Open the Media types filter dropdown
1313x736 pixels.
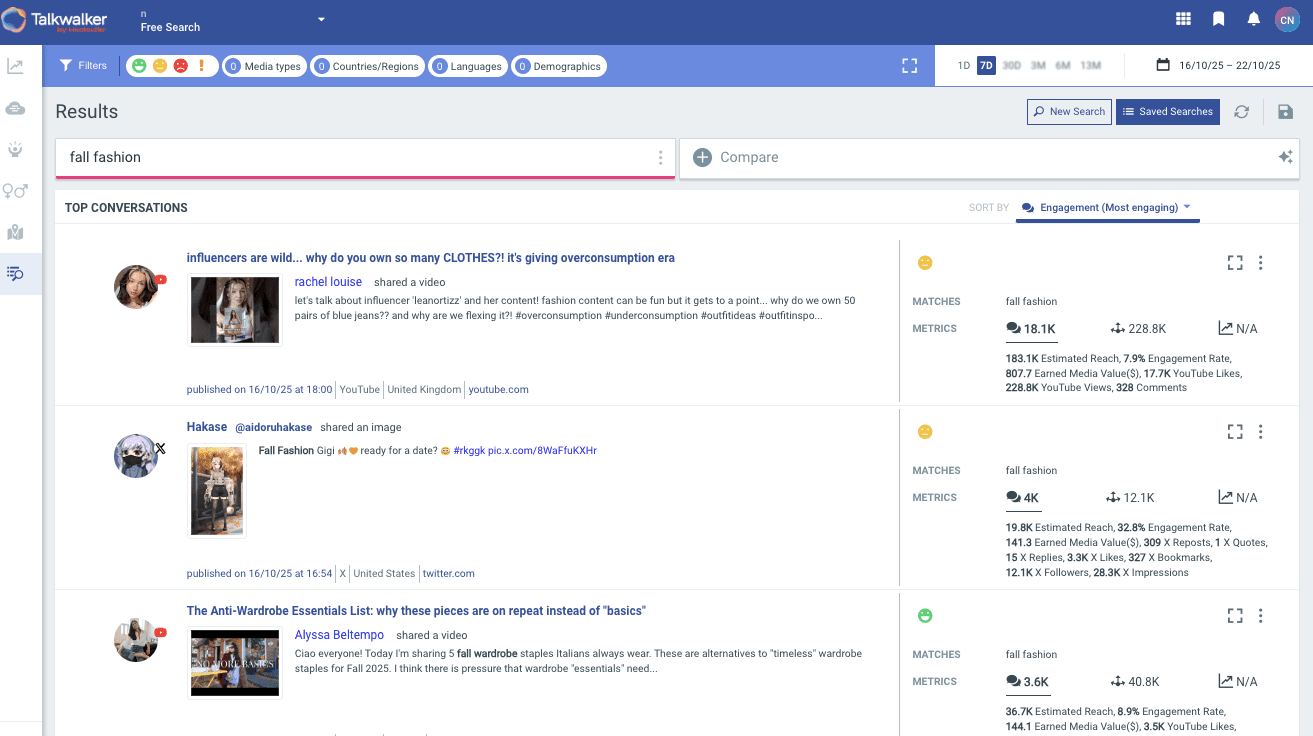(x=264, y=66)
